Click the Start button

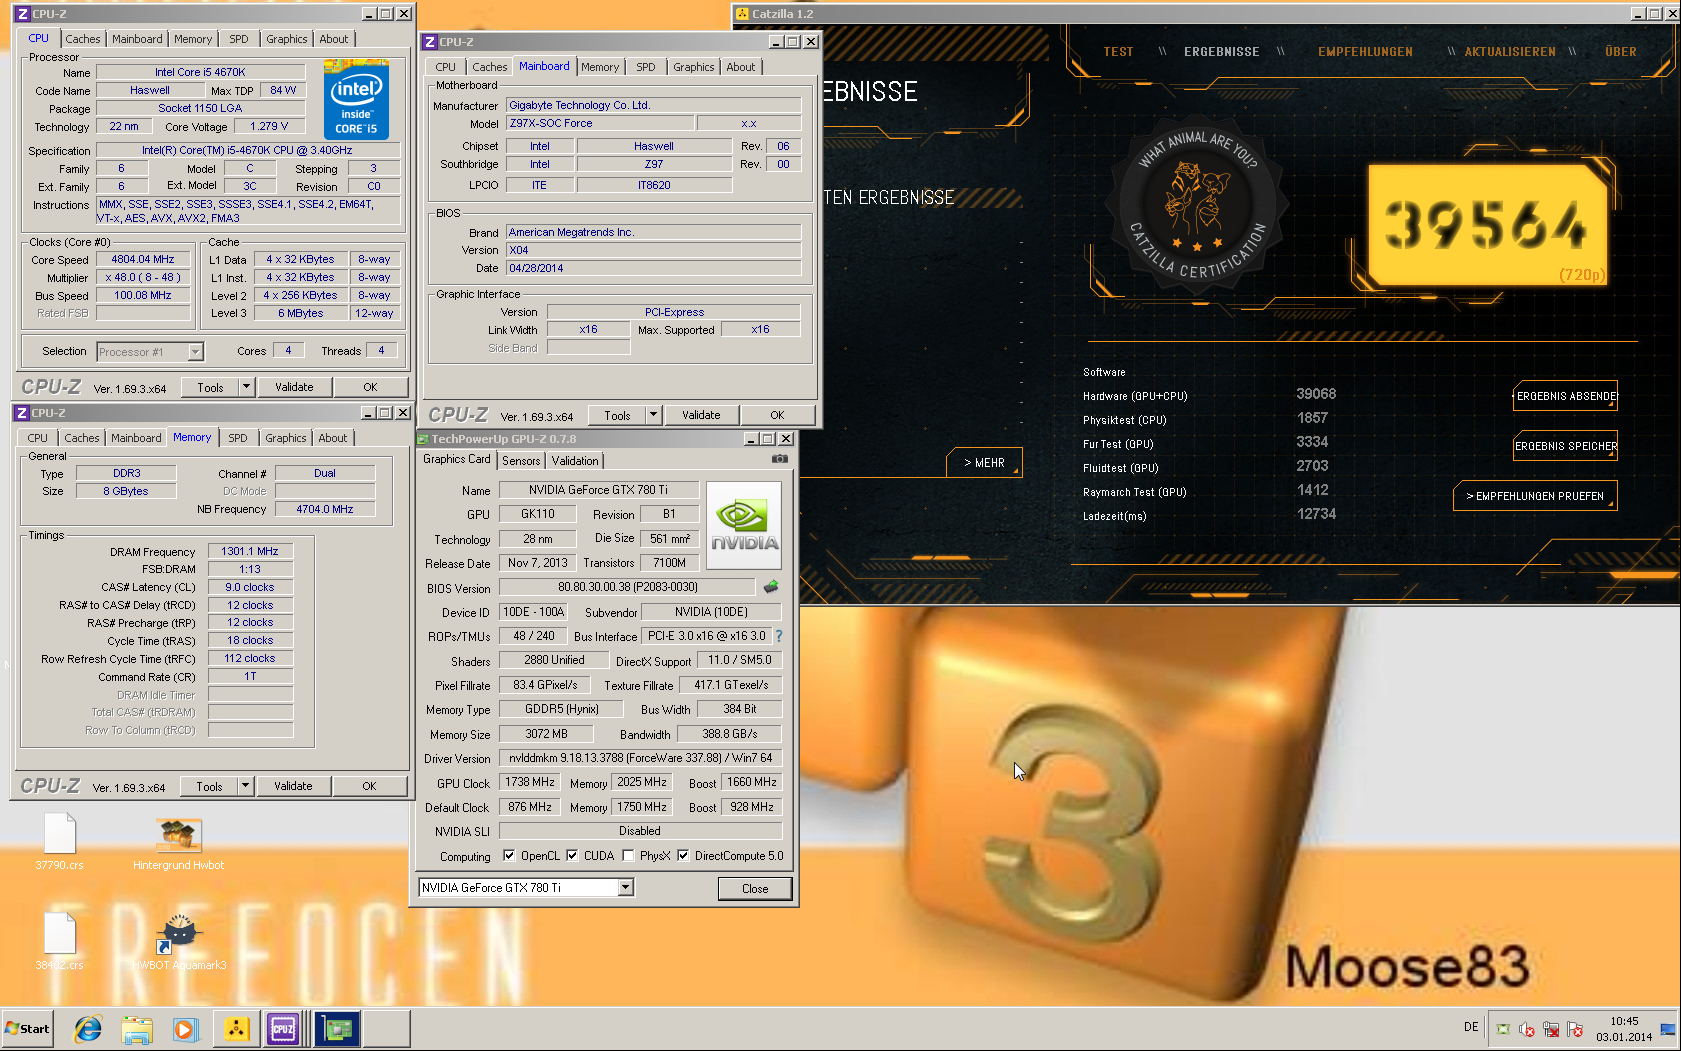[x=28, y=1029]
